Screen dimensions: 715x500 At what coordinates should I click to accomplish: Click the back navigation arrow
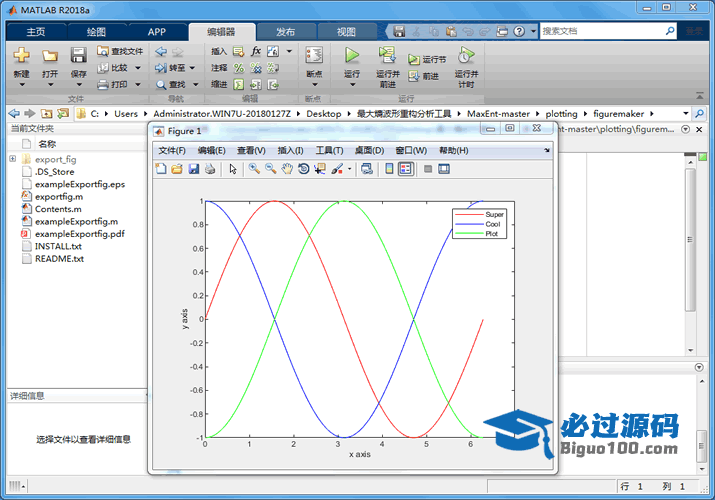click(14, 113)
